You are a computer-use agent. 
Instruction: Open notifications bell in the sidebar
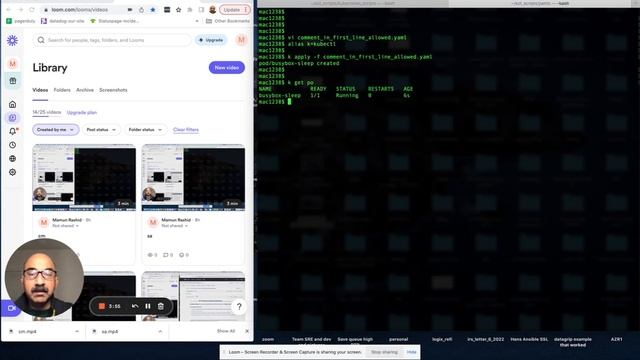pos(13,131)
